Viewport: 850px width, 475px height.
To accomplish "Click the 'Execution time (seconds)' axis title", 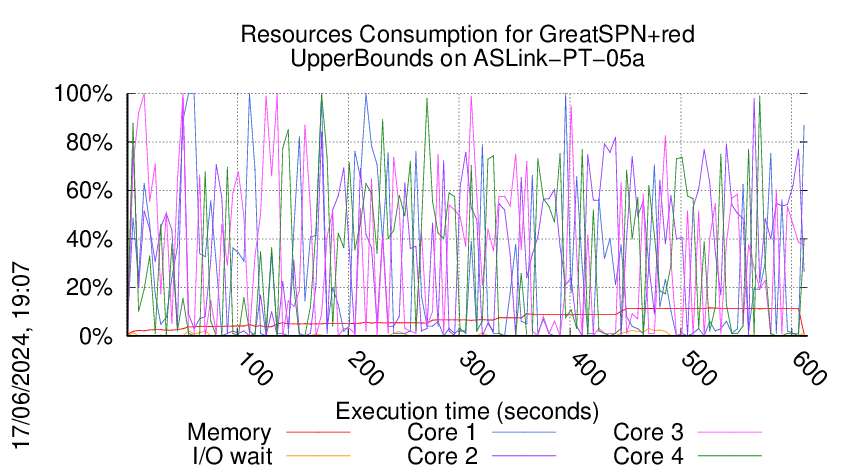I will pos(467,411).
